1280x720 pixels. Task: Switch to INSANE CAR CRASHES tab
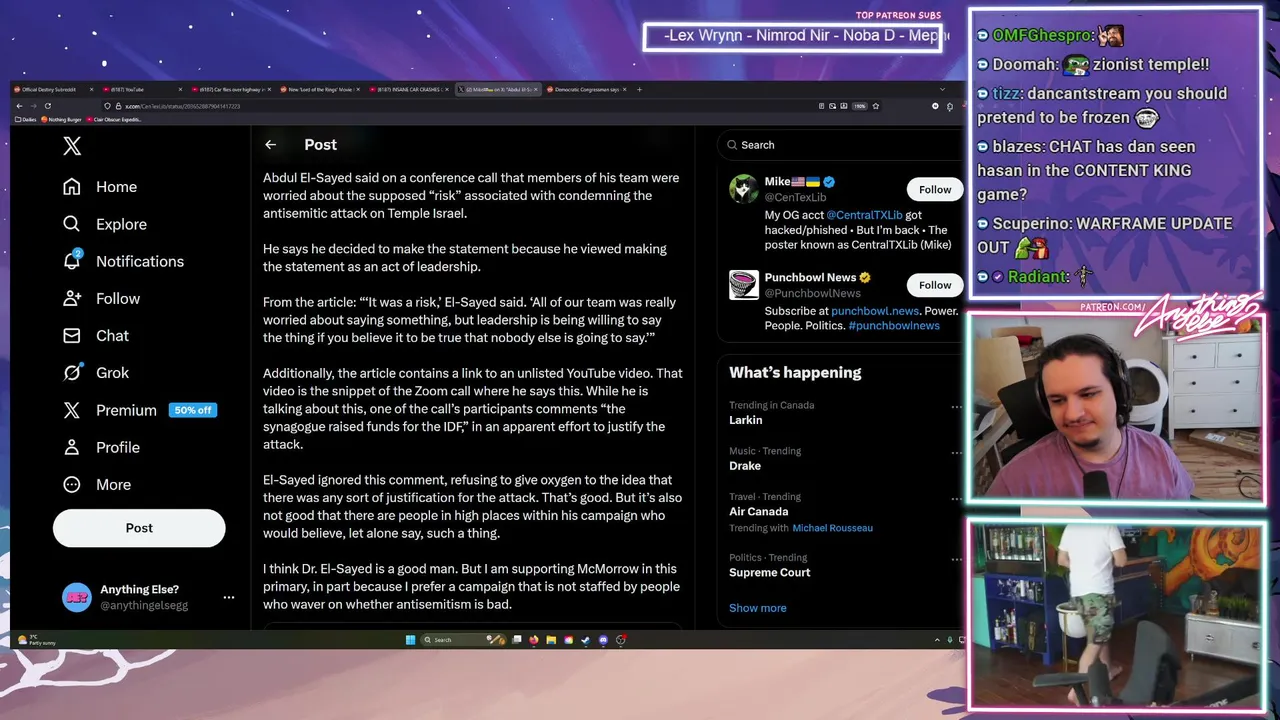410,90
